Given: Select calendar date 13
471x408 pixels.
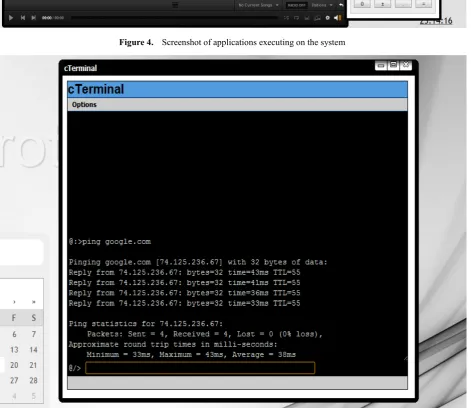Looking at the screenshot, I should pos(14,350).
